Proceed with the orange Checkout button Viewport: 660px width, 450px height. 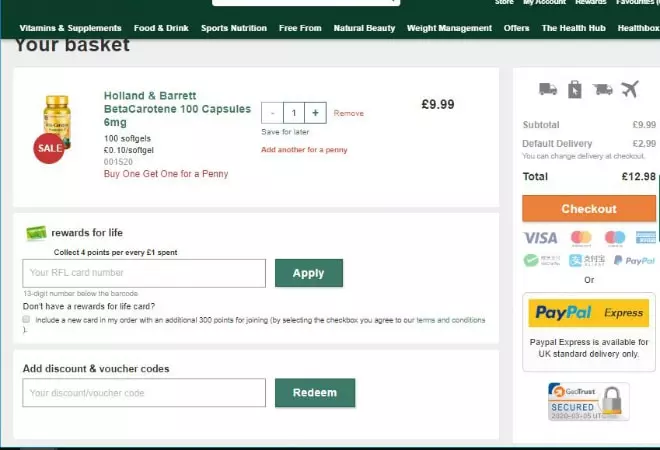click(x=589, y=209)
